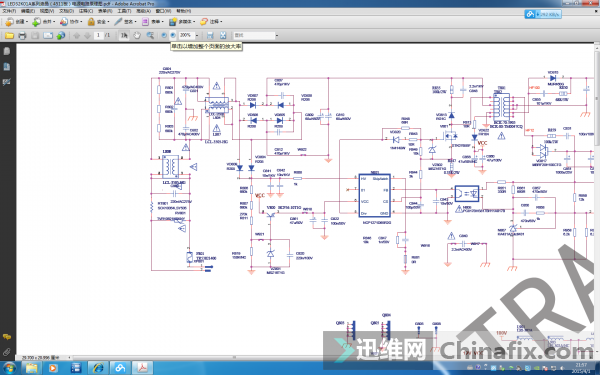
Task: Click the zoom out circular button
Action: [x=164, y=35]
